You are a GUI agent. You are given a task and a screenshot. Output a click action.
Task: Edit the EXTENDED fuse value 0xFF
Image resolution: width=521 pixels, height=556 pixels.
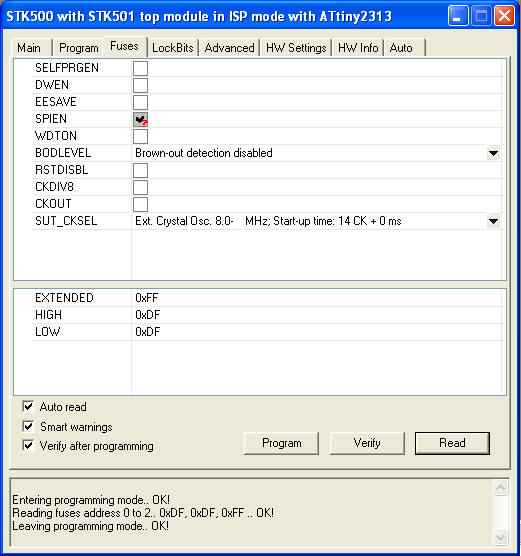coord(146,298)
